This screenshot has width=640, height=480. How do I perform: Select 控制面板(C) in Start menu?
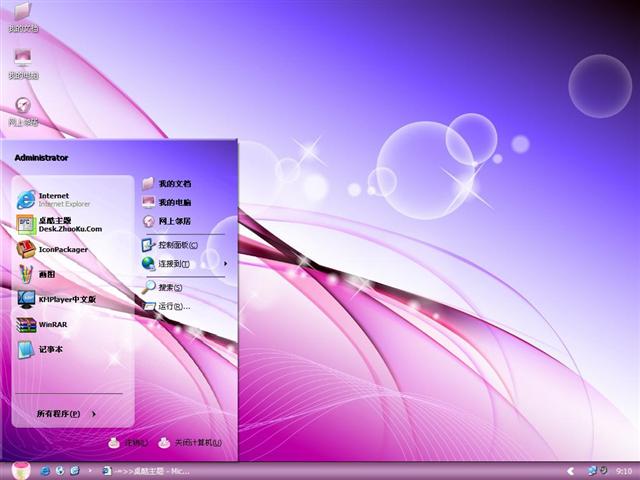tap(176, 245)
